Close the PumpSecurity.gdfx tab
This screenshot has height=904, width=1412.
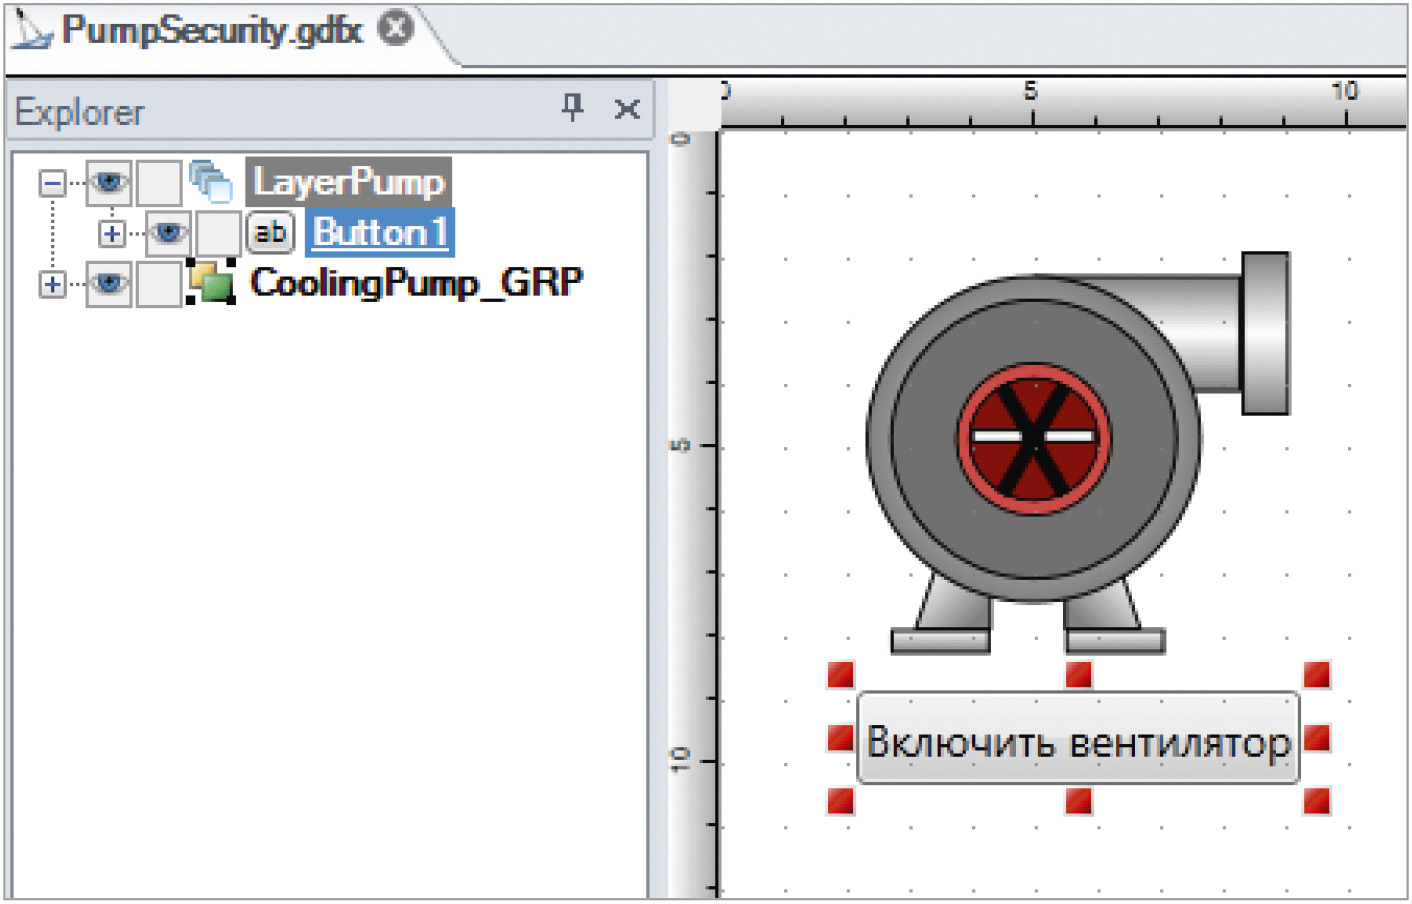click(x=396, y=29)
